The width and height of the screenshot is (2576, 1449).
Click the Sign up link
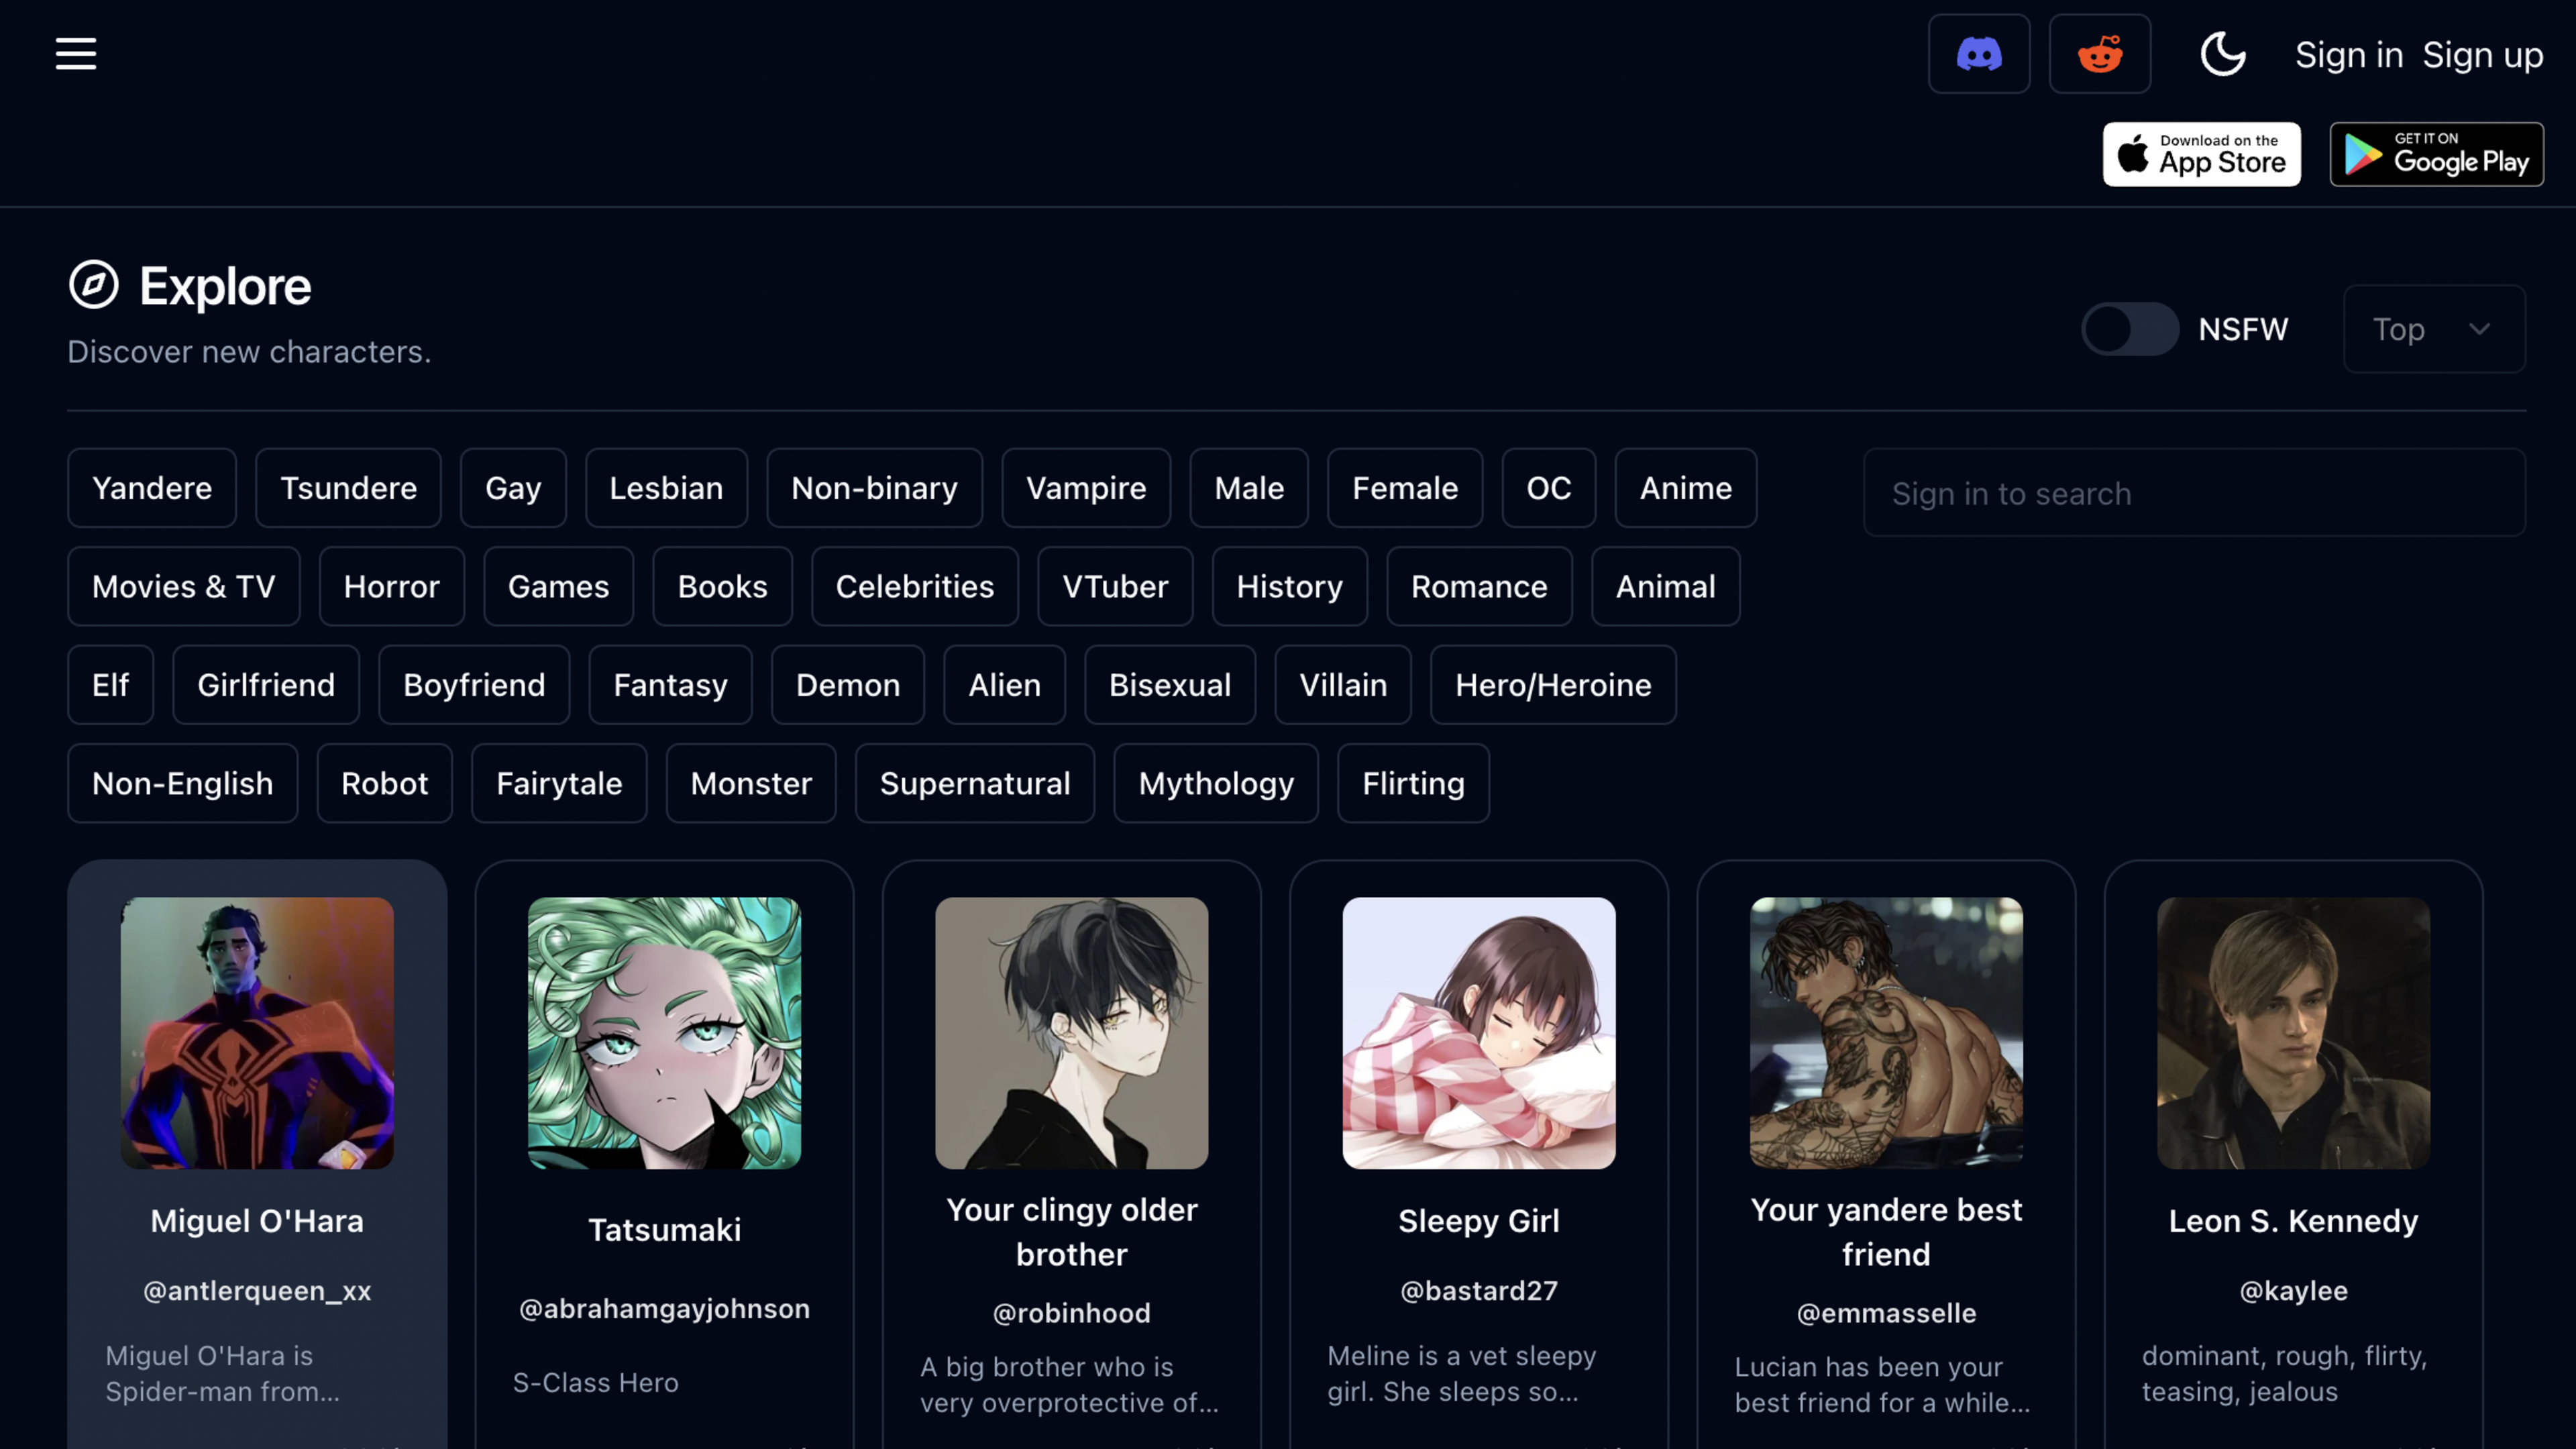click(x=2483, y=55)
